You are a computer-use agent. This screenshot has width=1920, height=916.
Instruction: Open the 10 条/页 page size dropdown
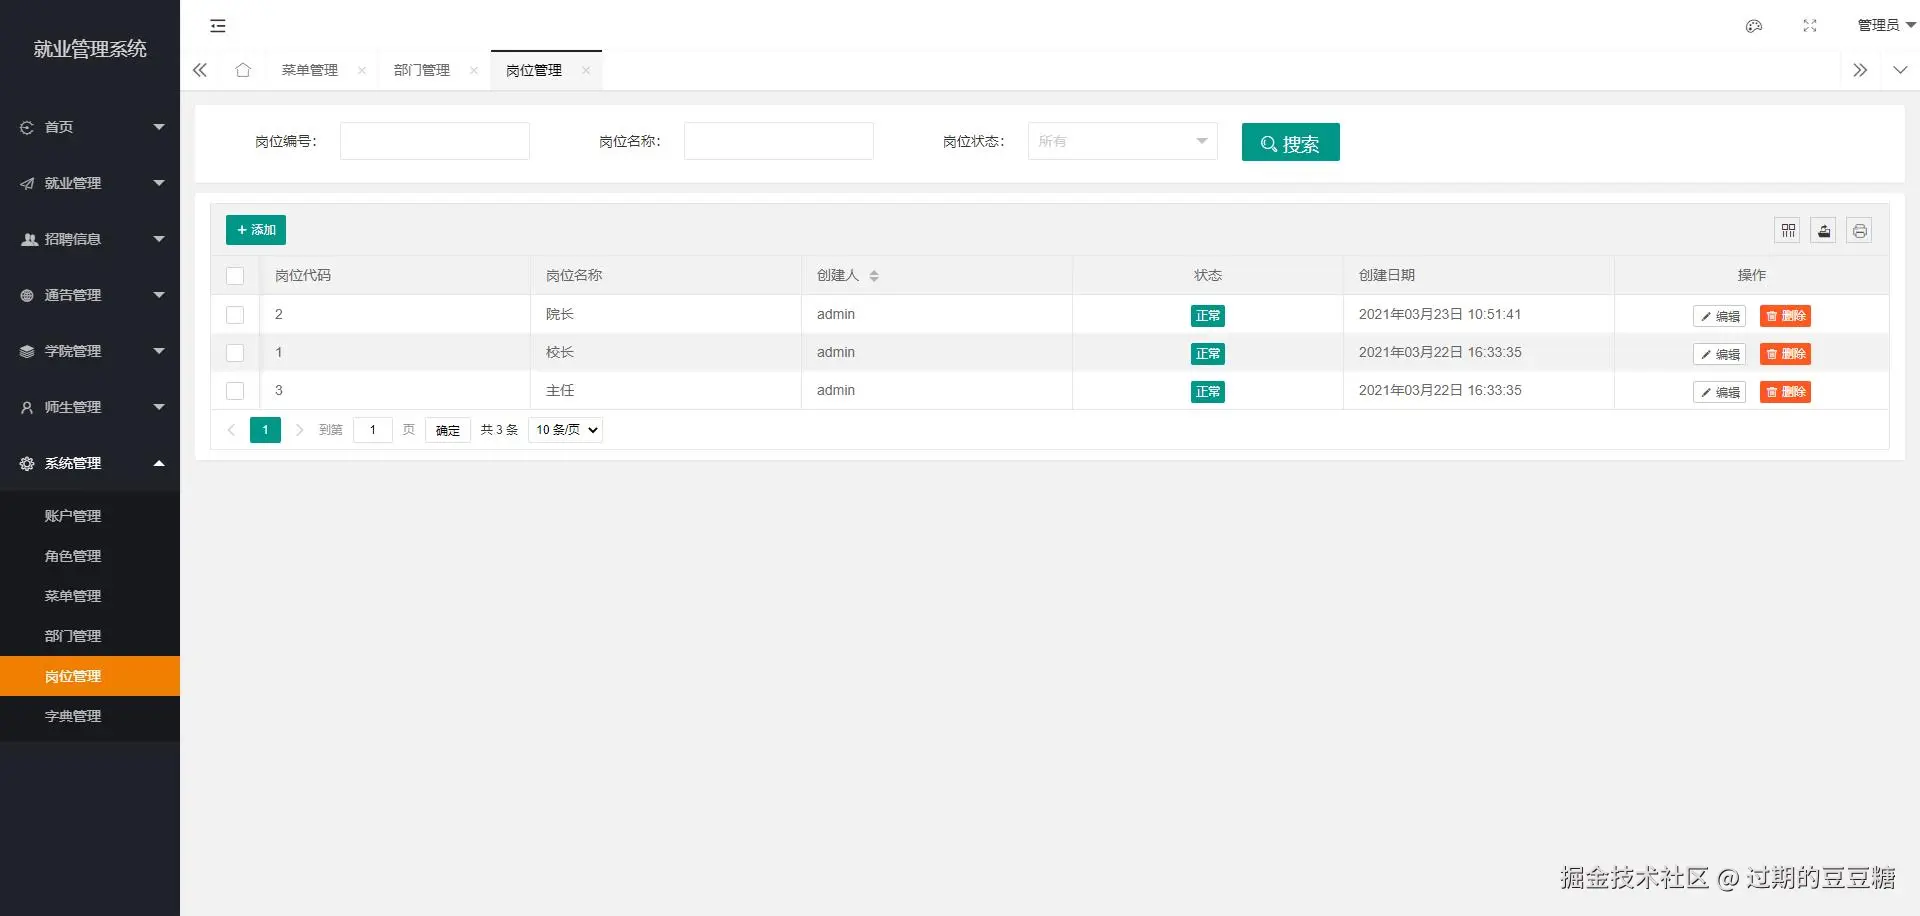pos(565,430)
